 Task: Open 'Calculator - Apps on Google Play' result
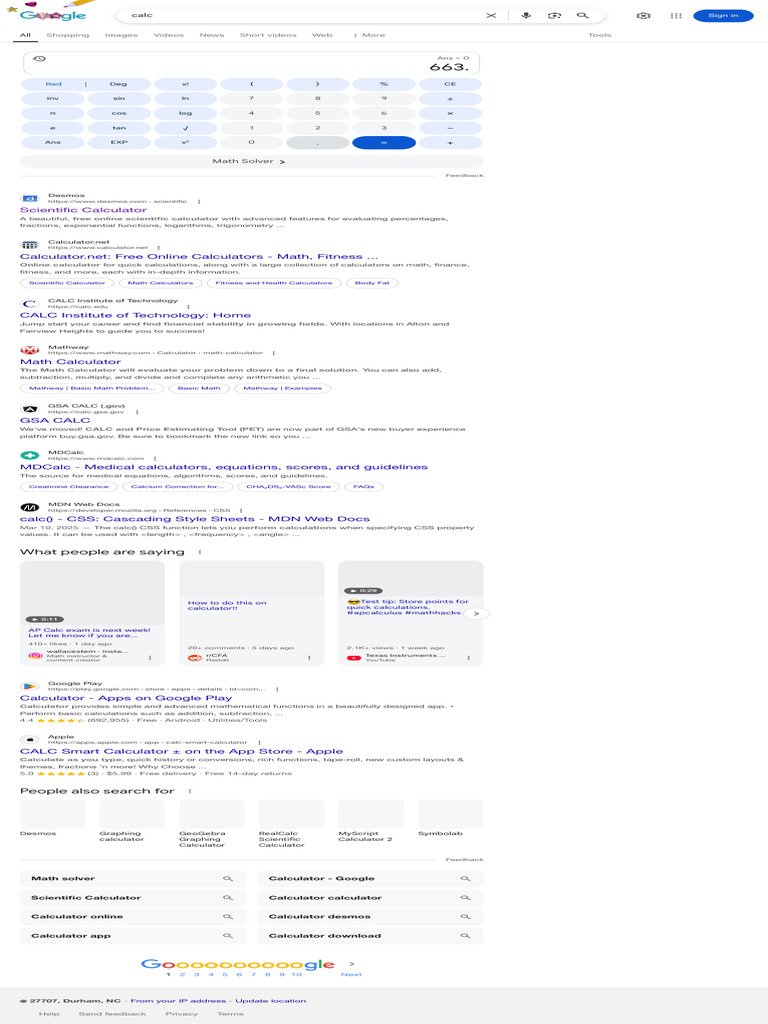click(126, 698)
